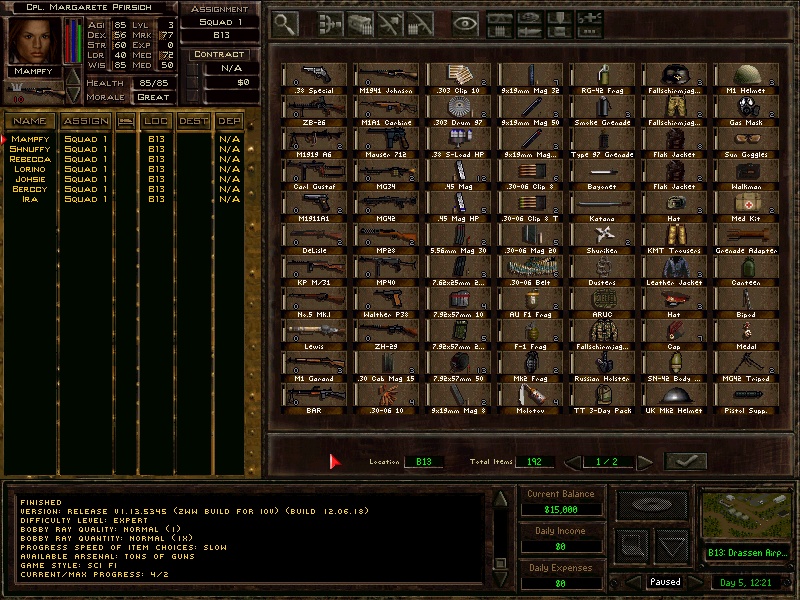800x600 pixels.
Task: Sort team list by DEP column
Action: (x=229, y=121)
